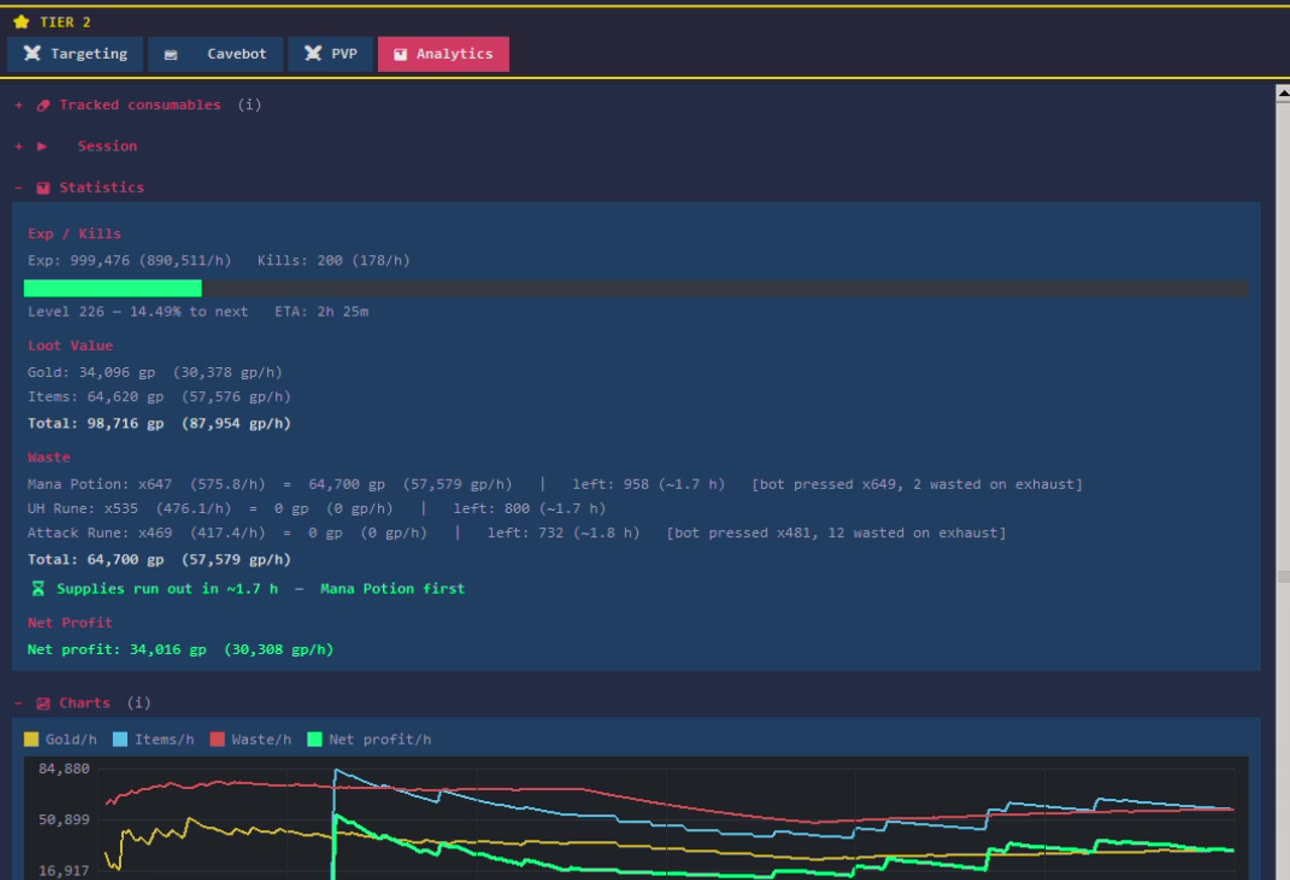
Task: Click the Net profit/h legend label
Action: pos(380,740)
